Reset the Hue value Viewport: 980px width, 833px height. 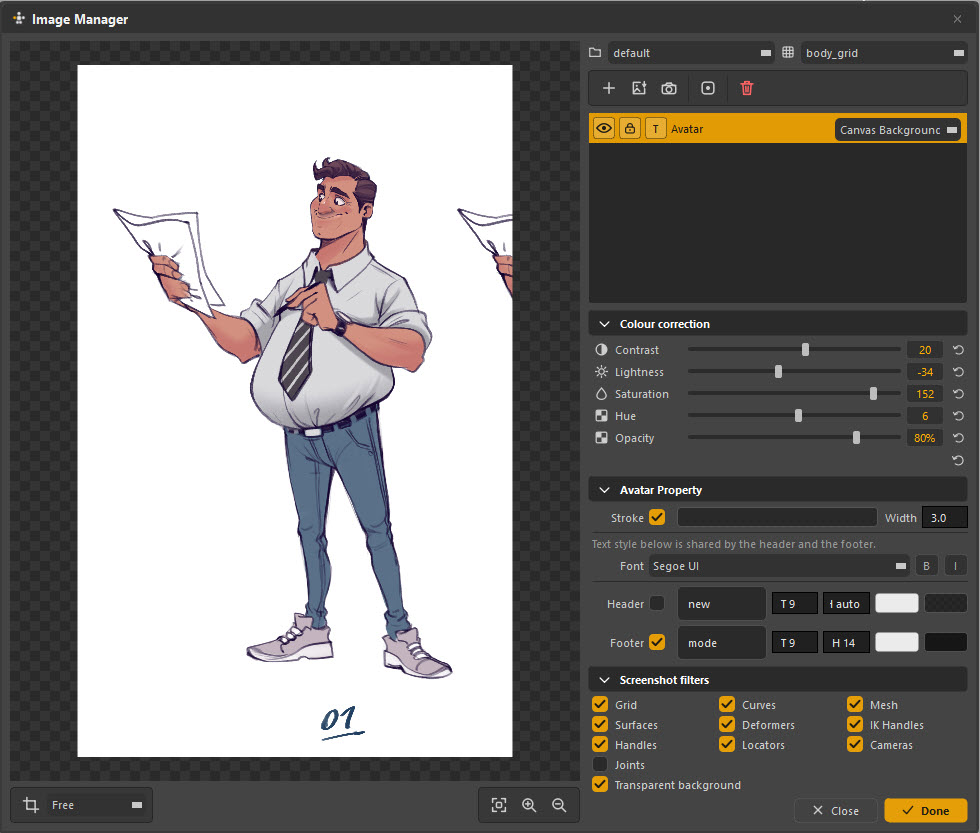point(958,416)
